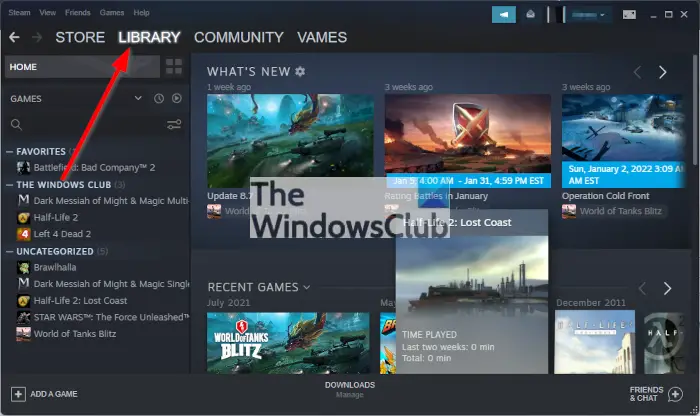Select Battlefield: Bad Company 2
This screenshot has height=416, width=700.
[x=94, y=168]
